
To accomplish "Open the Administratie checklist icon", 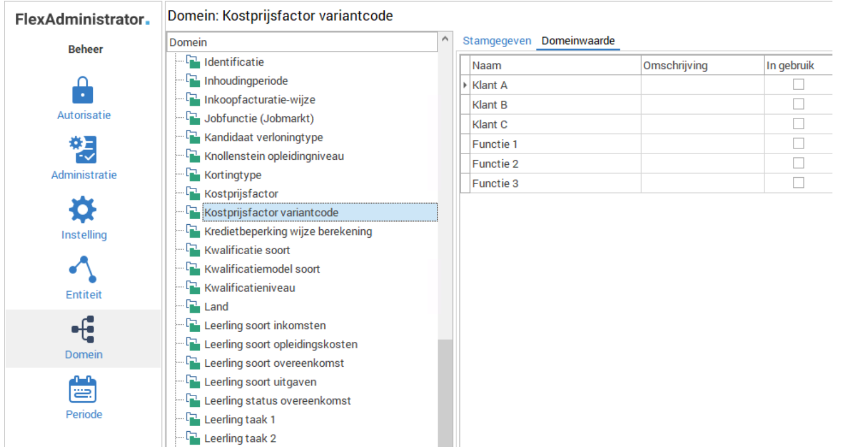I will coord(83,148).
